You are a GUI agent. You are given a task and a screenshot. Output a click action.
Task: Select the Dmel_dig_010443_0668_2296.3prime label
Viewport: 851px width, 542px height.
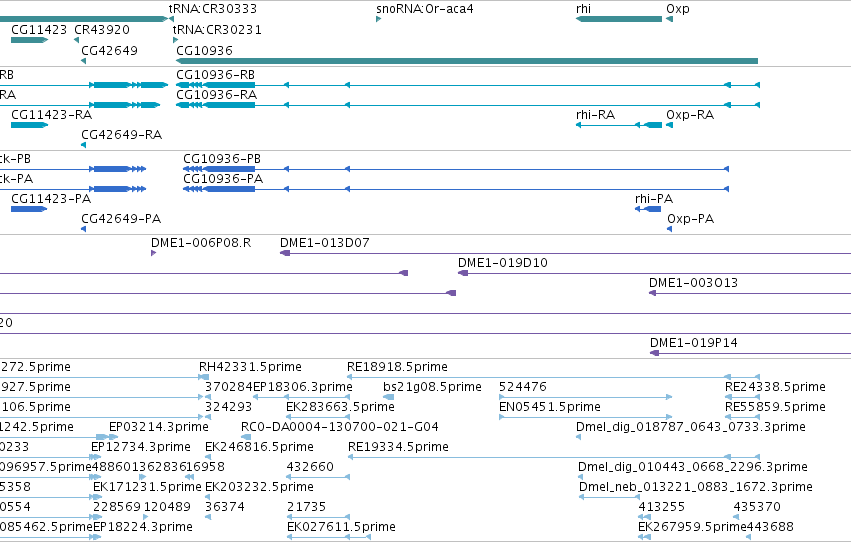(693, 467)
